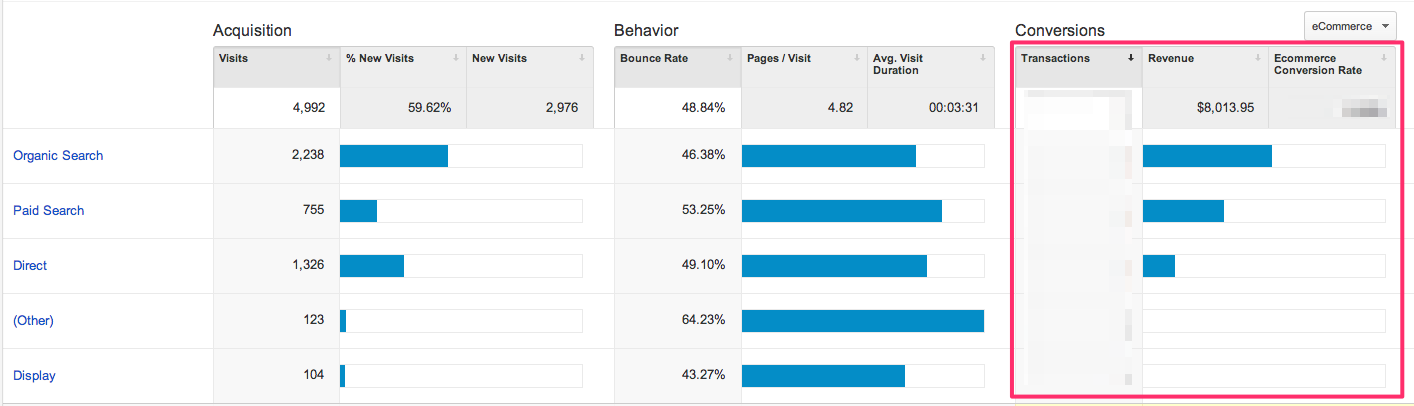1414x406 pixels.
Task: Click the Bounce Rate sort arrow
Action: (731, 58)
